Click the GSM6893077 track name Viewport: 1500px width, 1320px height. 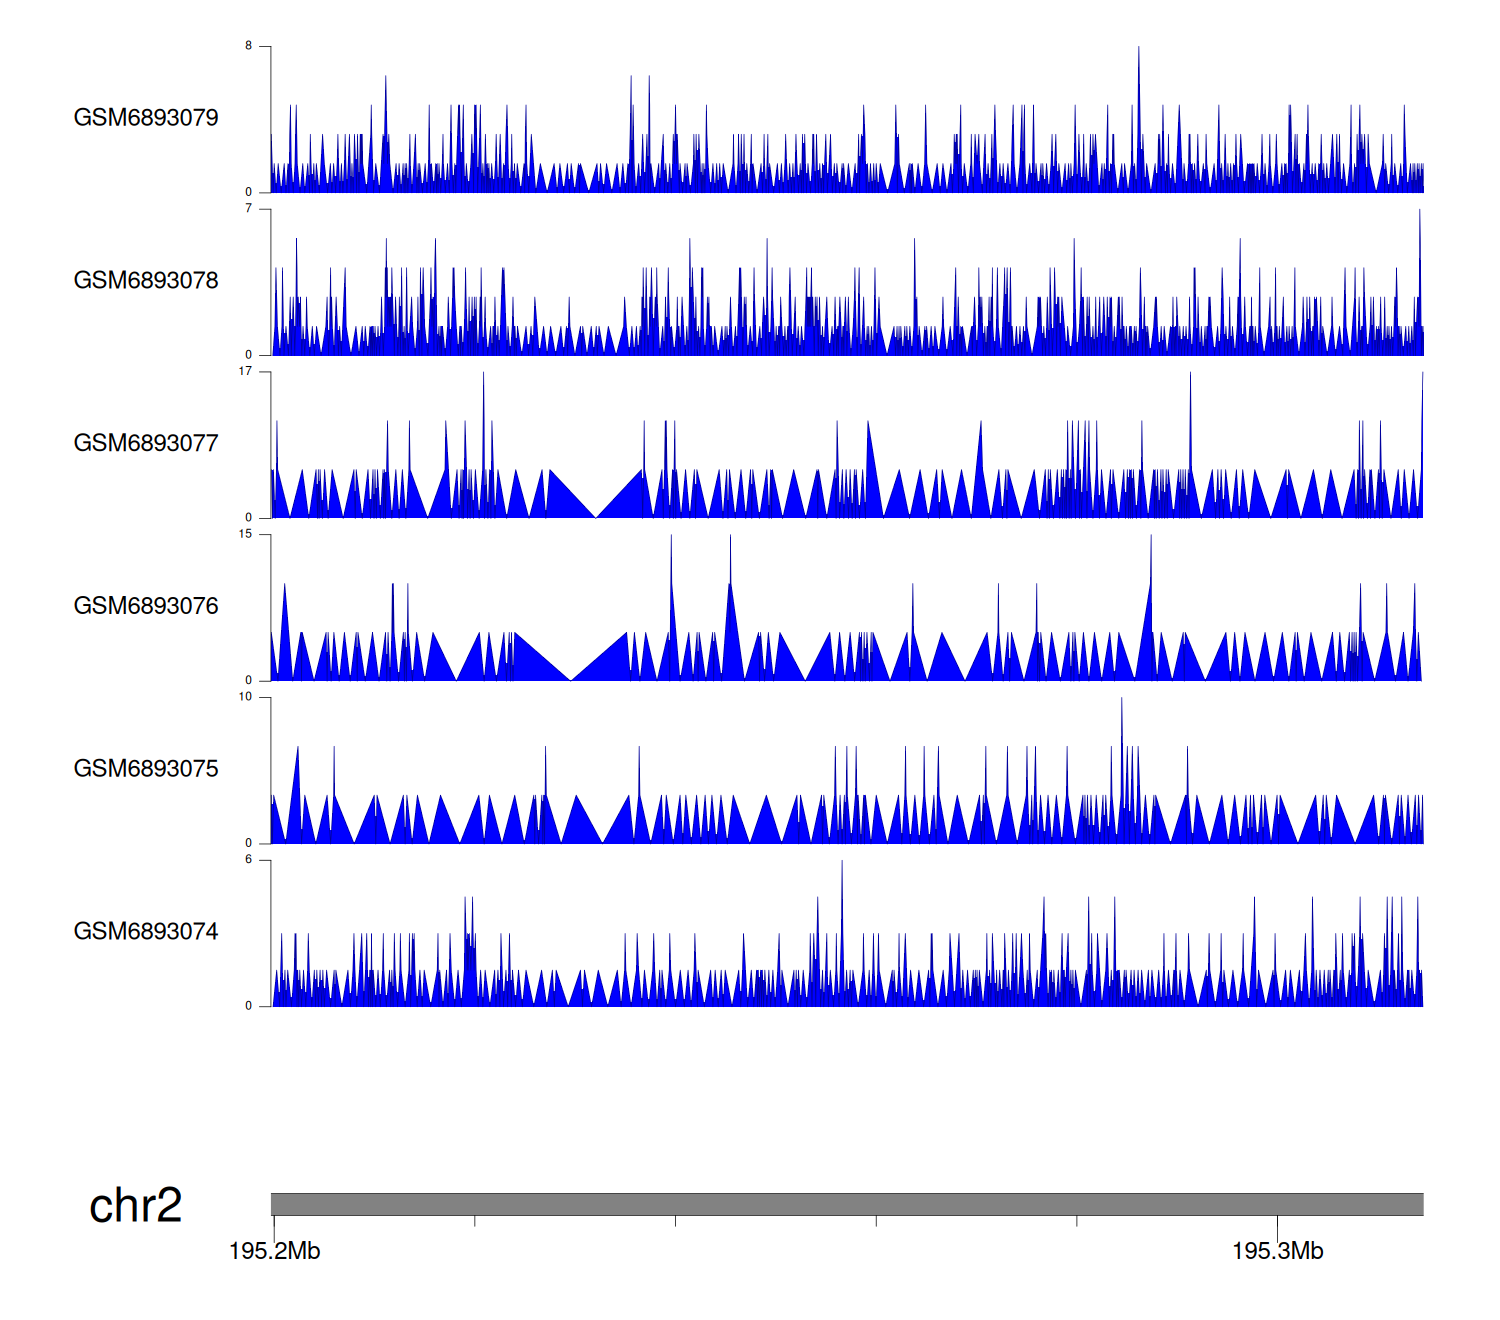[146, 443]
